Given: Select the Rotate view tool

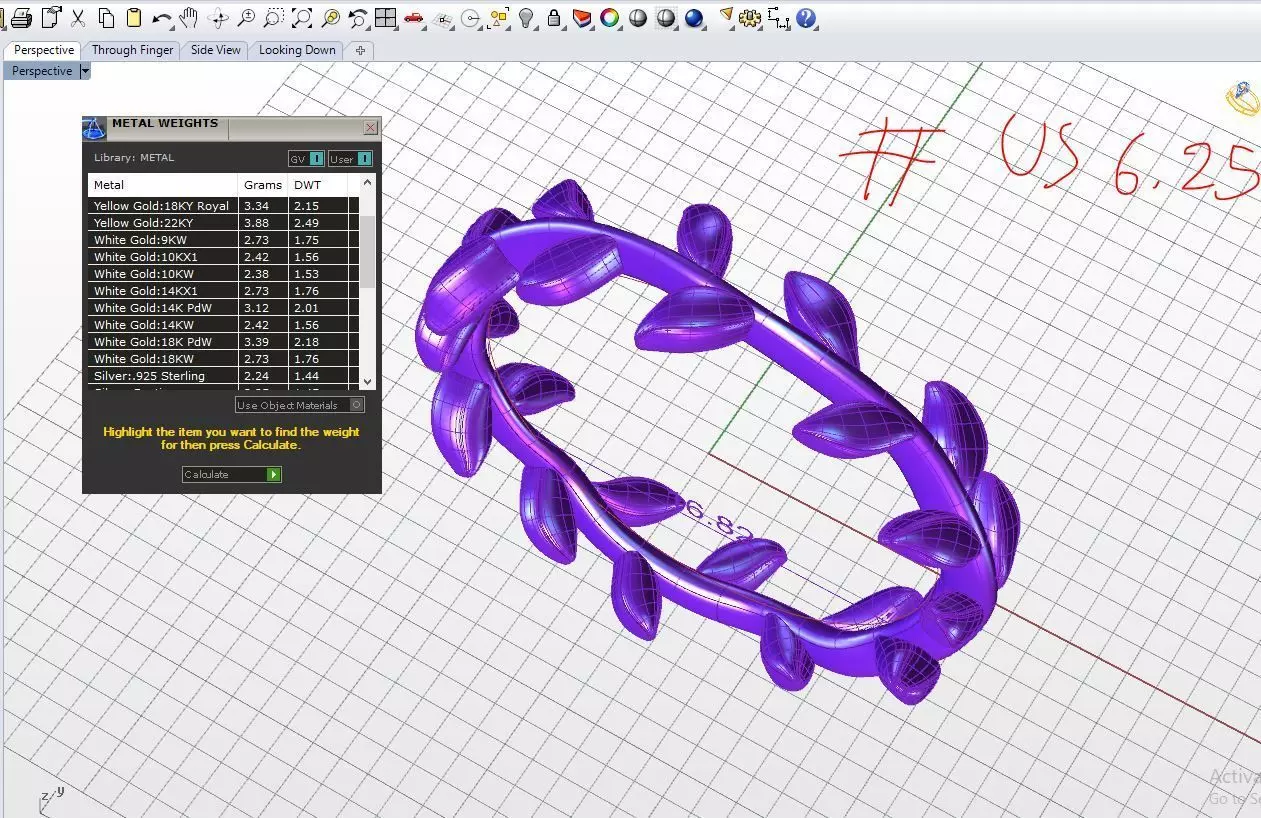Looking at the screenshot, I should tap(218, 18).
